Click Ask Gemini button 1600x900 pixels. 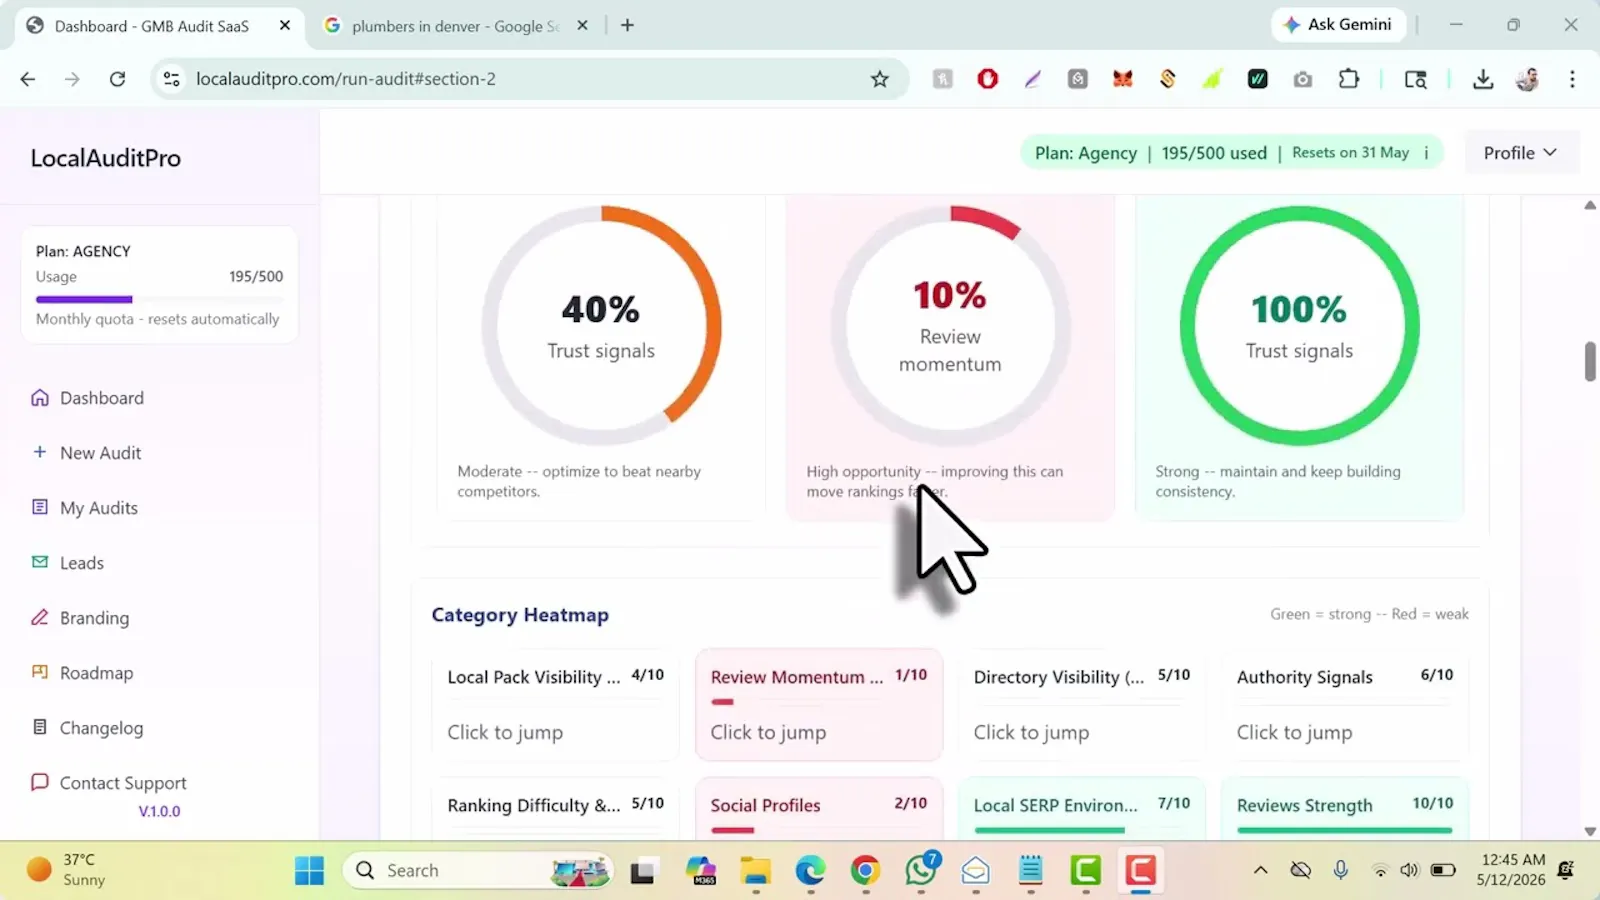pos(1338,25)
